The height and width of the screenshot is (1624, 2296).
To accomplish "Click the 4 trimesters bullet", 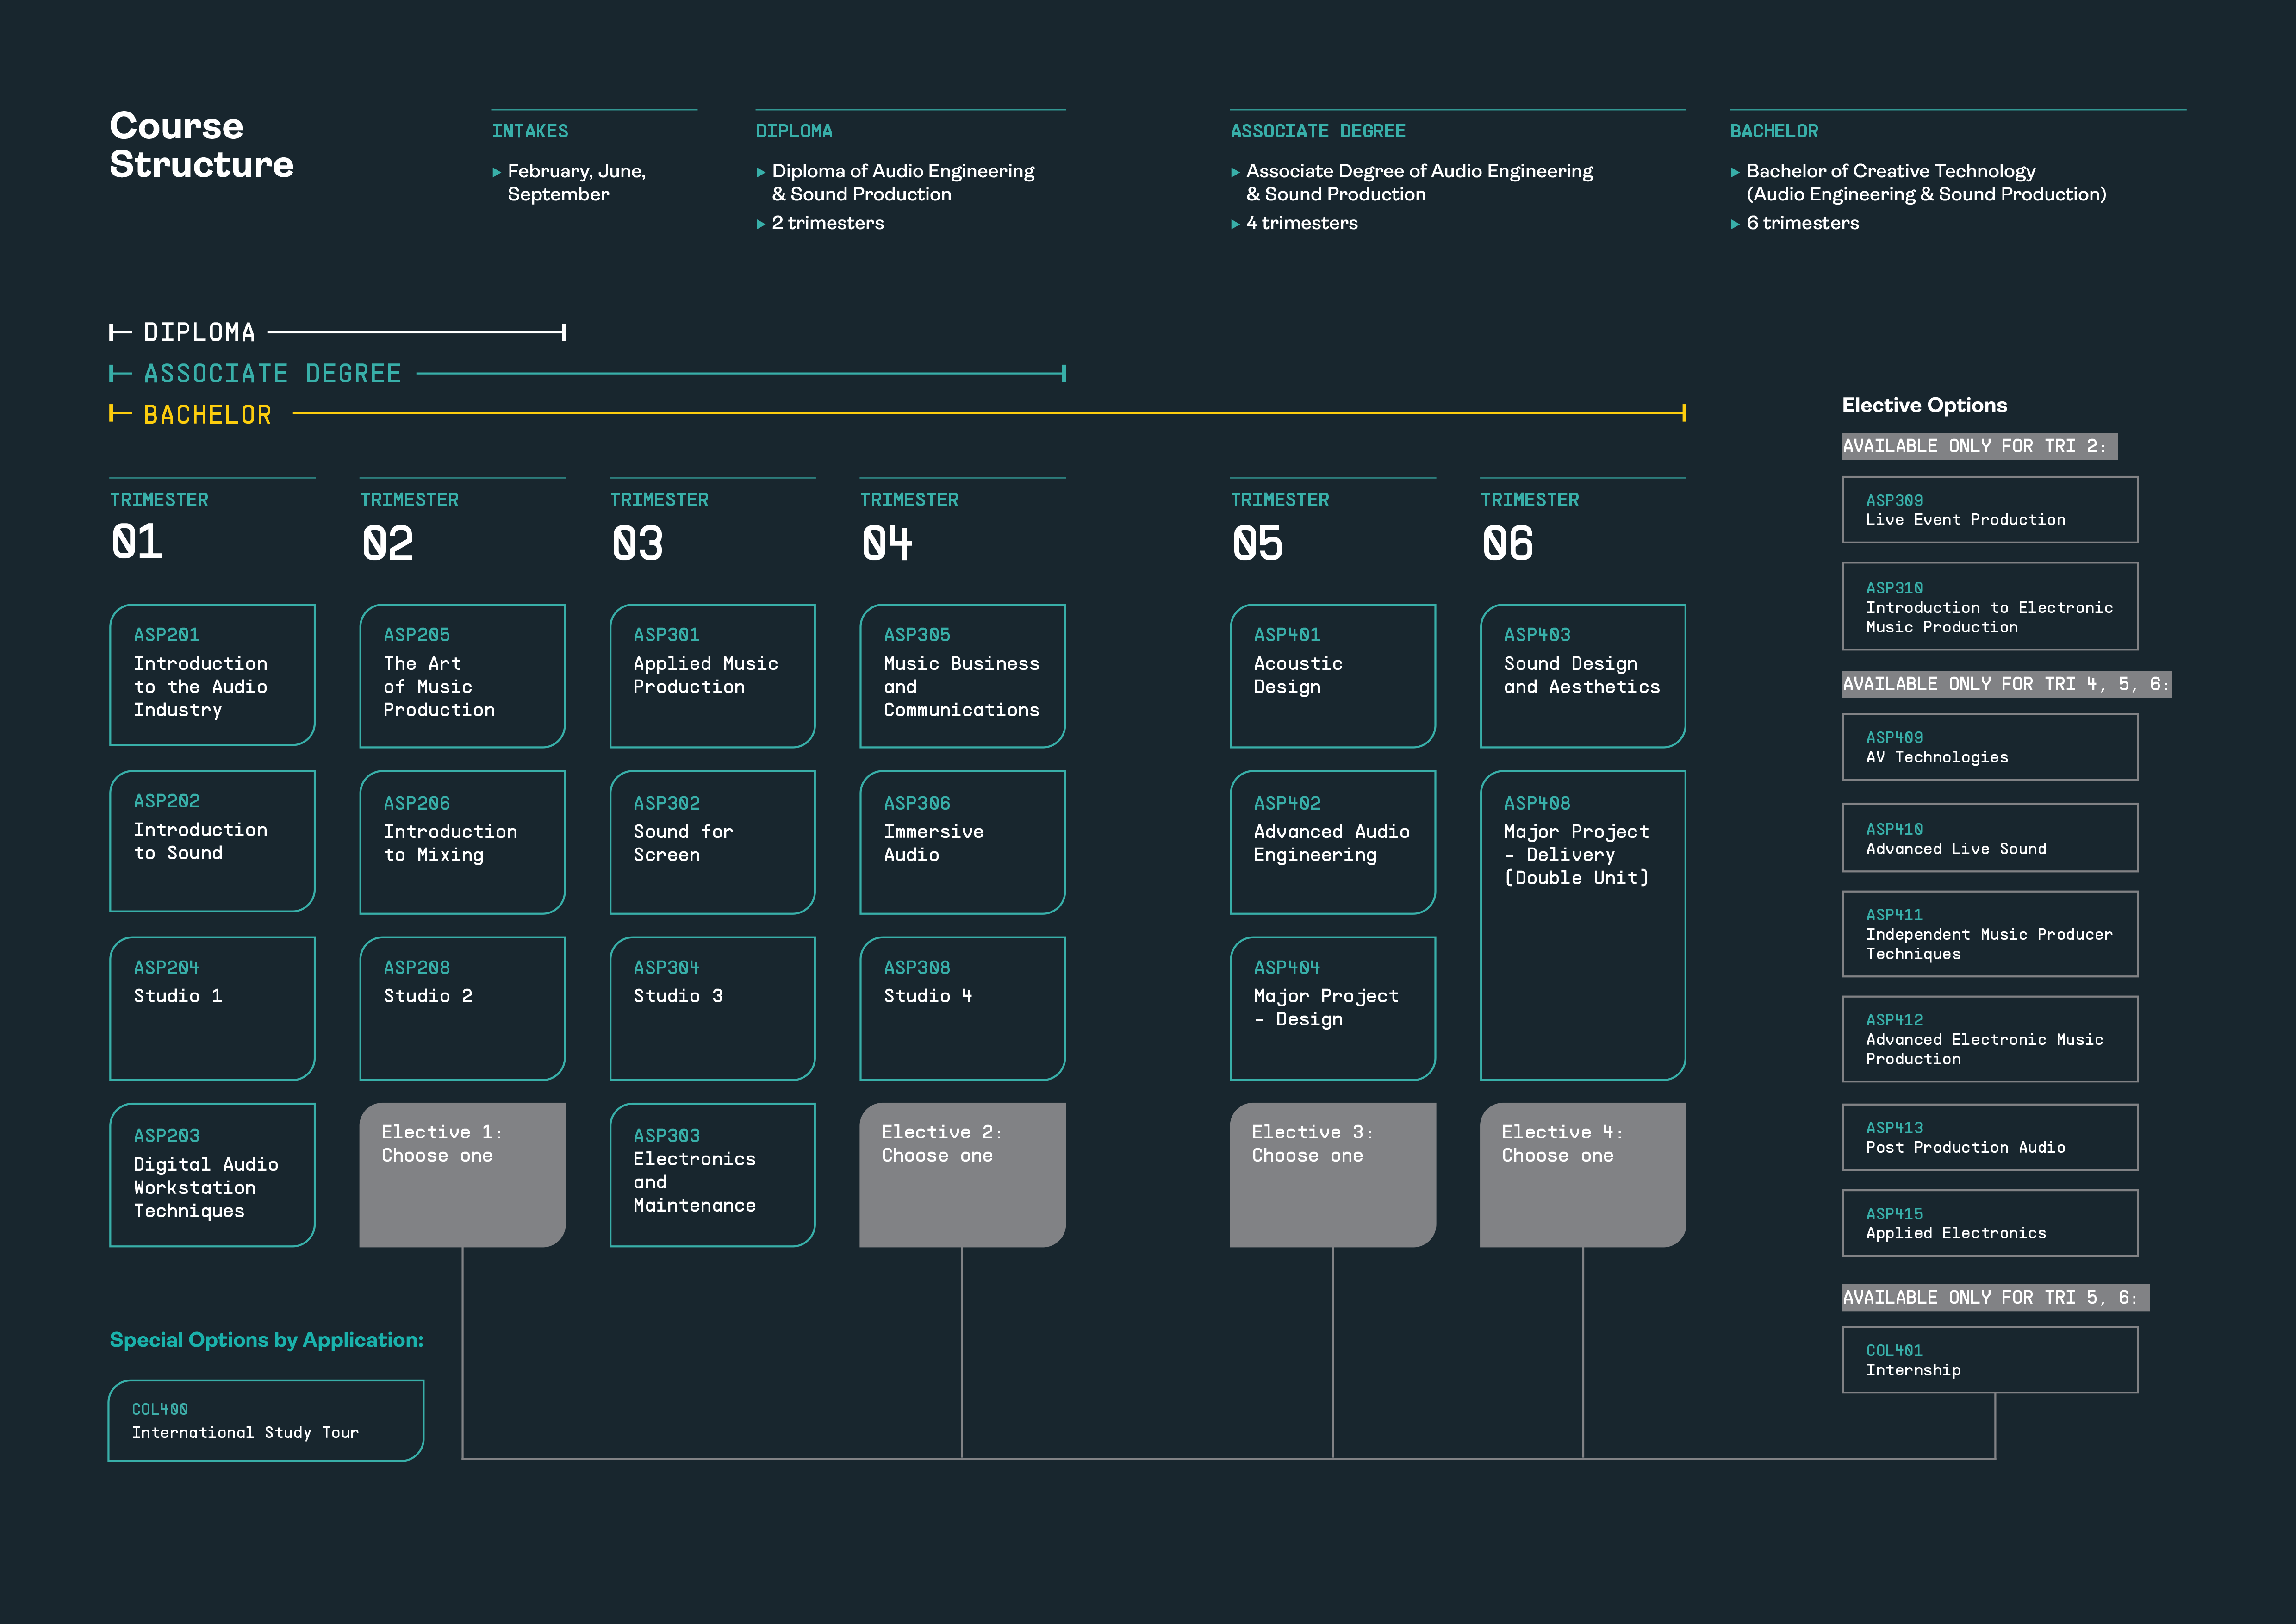I will [1301, 223].
